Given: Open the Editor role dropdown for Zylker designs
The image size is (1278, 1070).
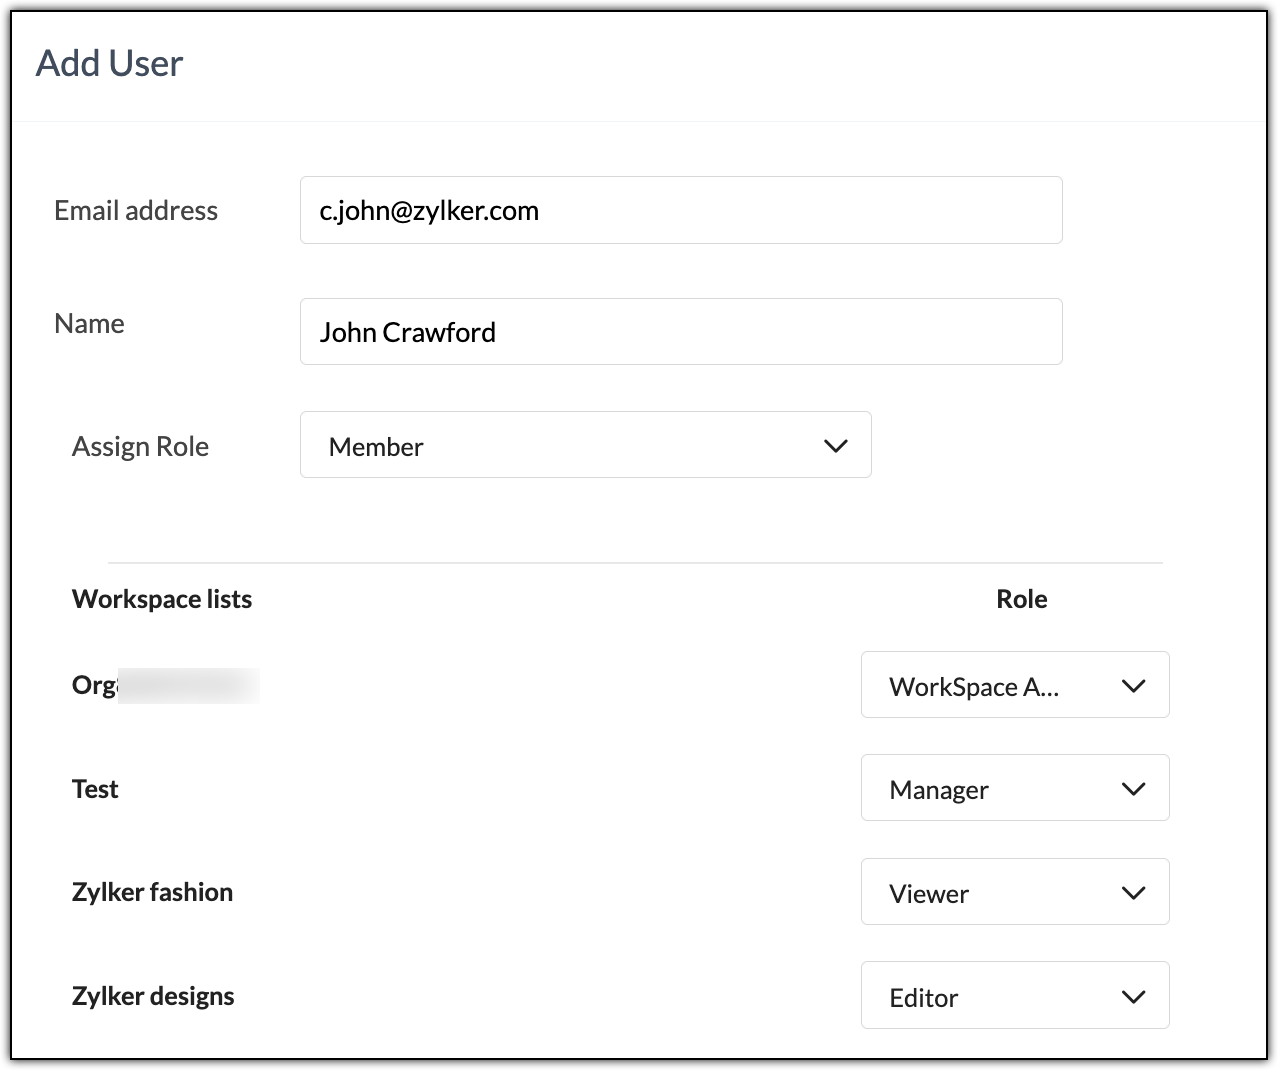Looking at the screenshot, I should [x=1015, y=995].
